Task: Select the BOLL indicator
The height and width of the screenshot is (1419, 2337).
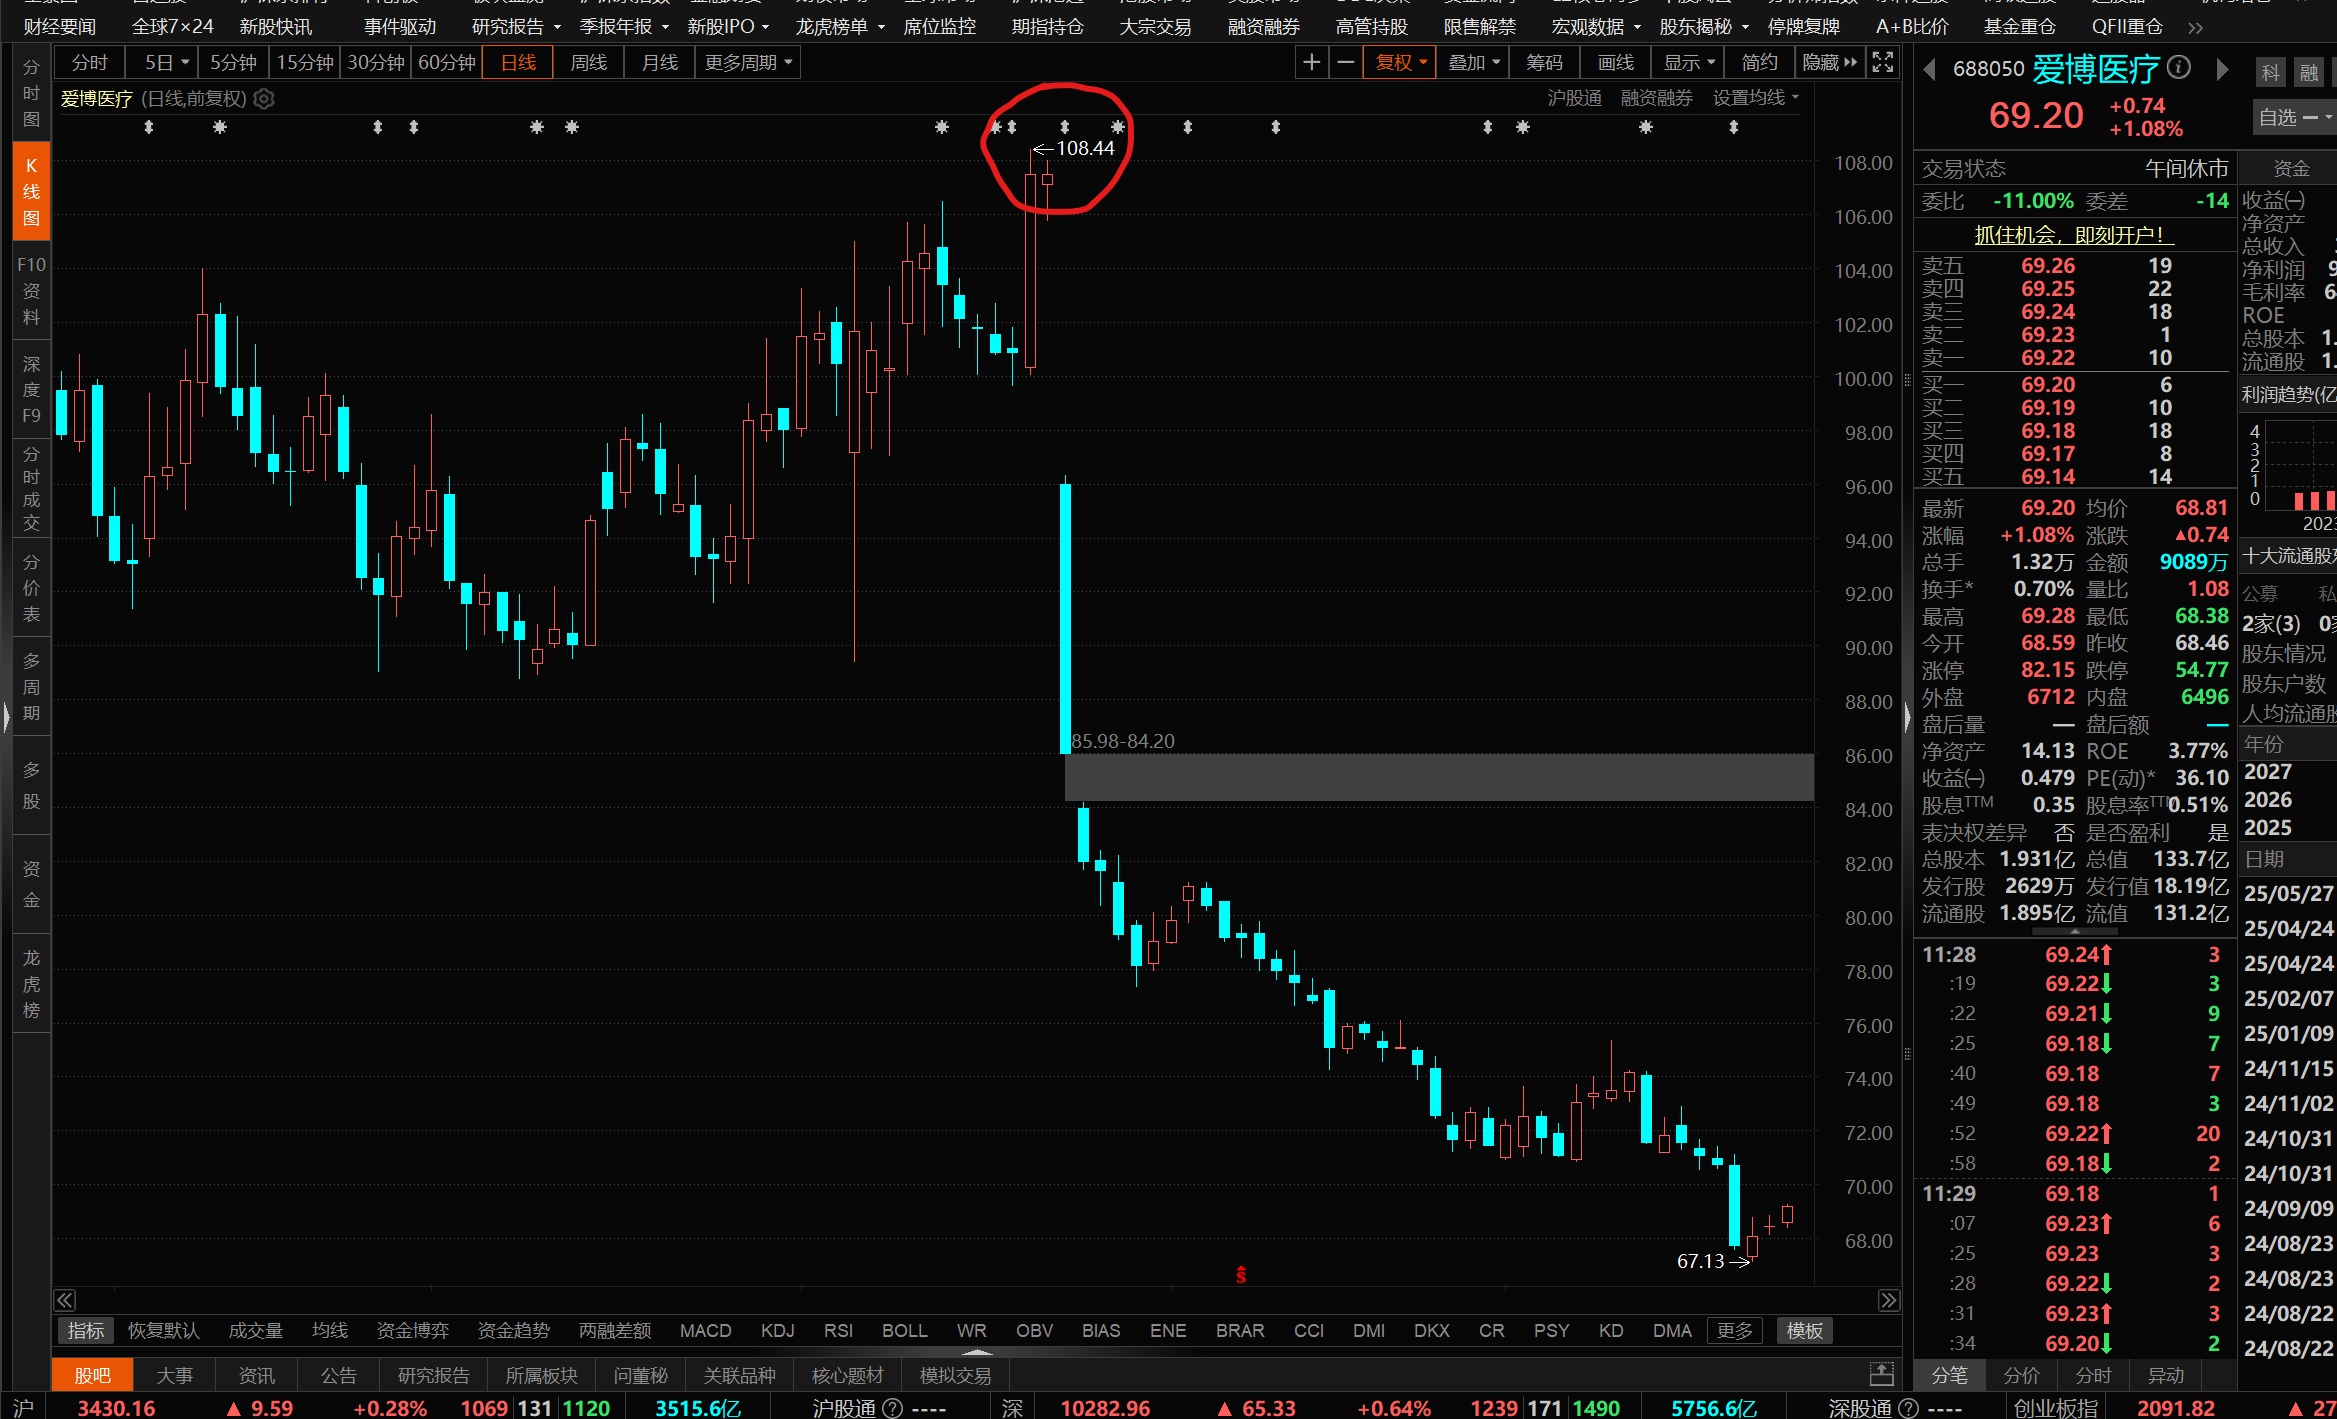Action: click(x=904, y=1331)
